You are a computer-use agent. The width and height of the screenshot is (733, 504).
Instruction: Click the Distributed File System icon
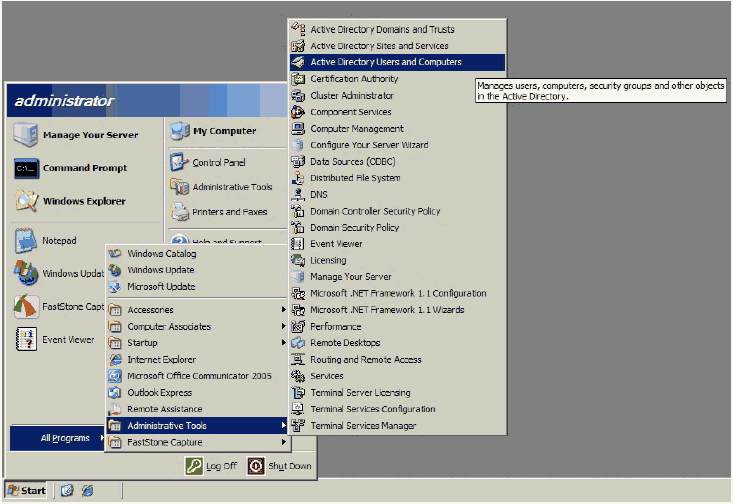[298, 178]
